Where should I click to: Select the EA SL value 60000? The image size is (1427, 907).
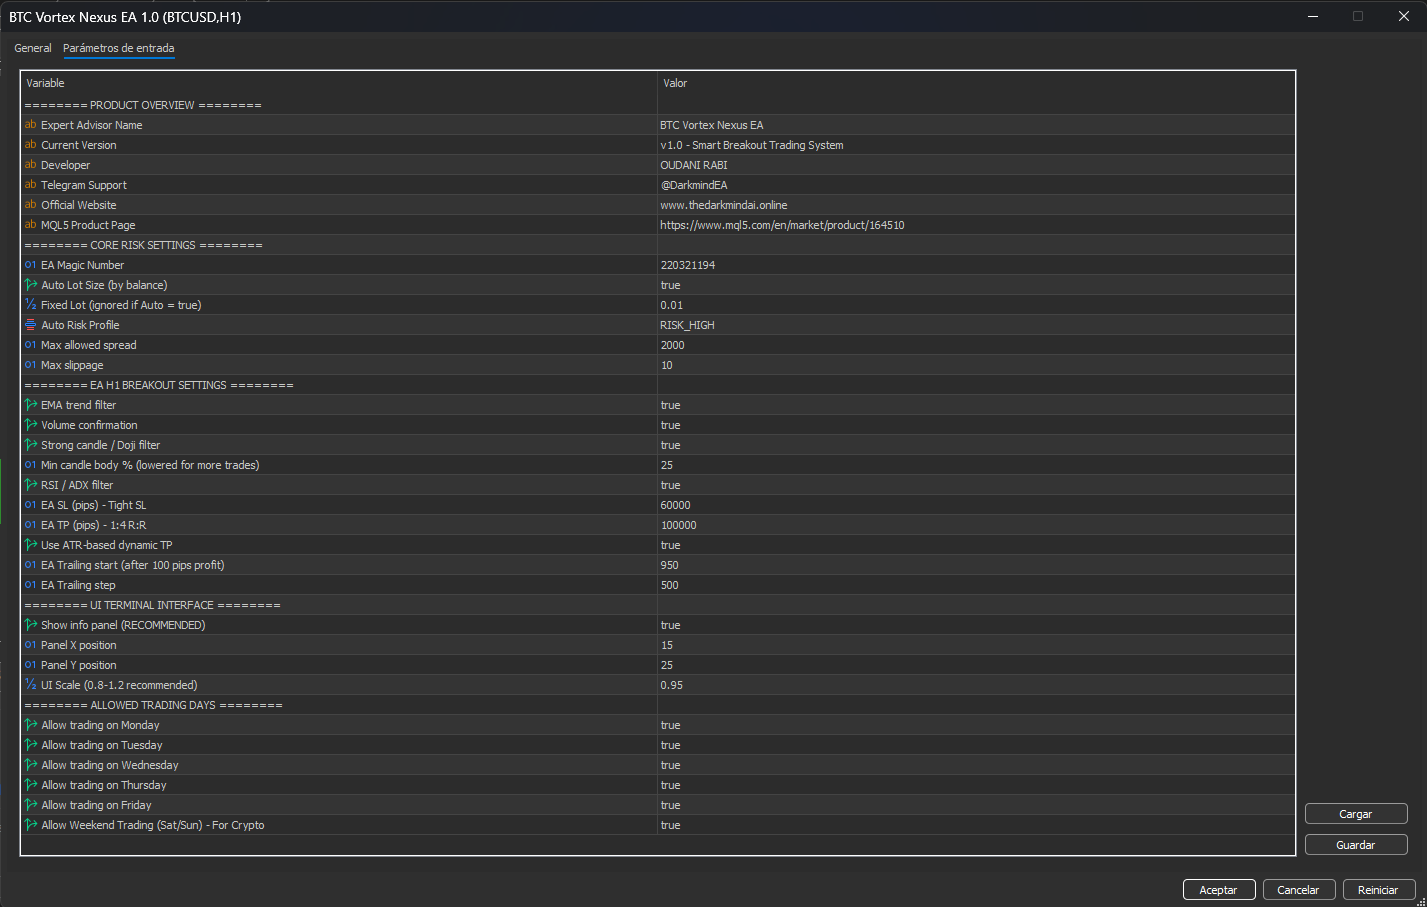pos(676,505)
